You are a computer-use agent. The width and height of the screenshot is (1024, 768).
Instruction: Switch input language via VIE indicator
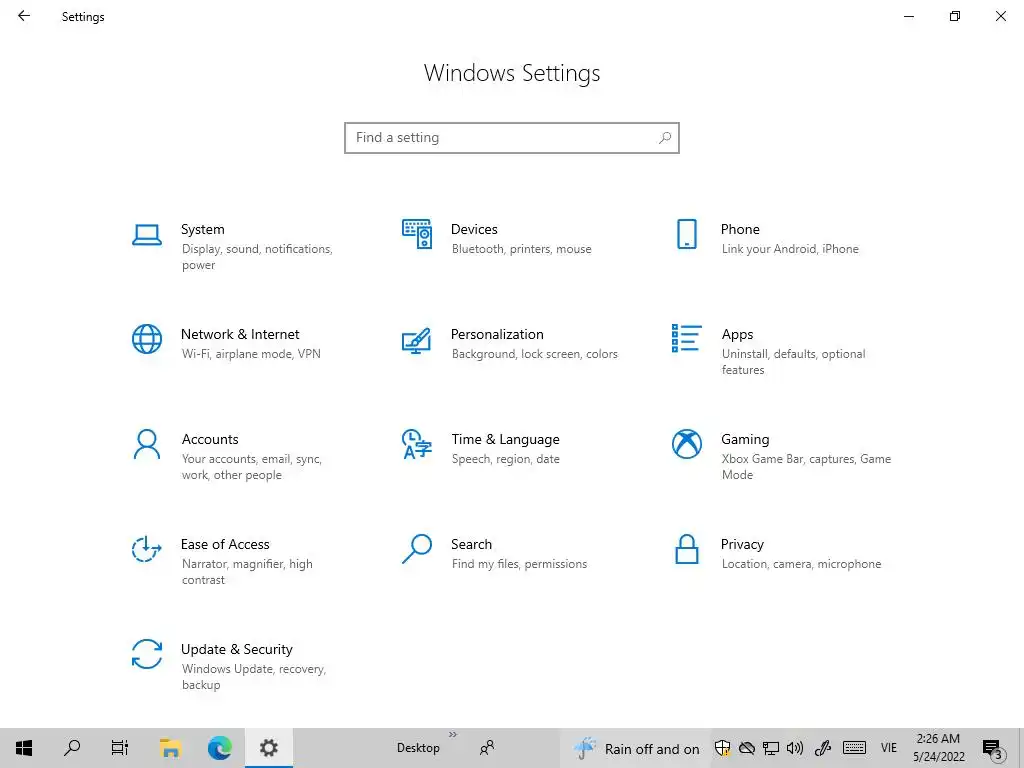pos(889,748)
